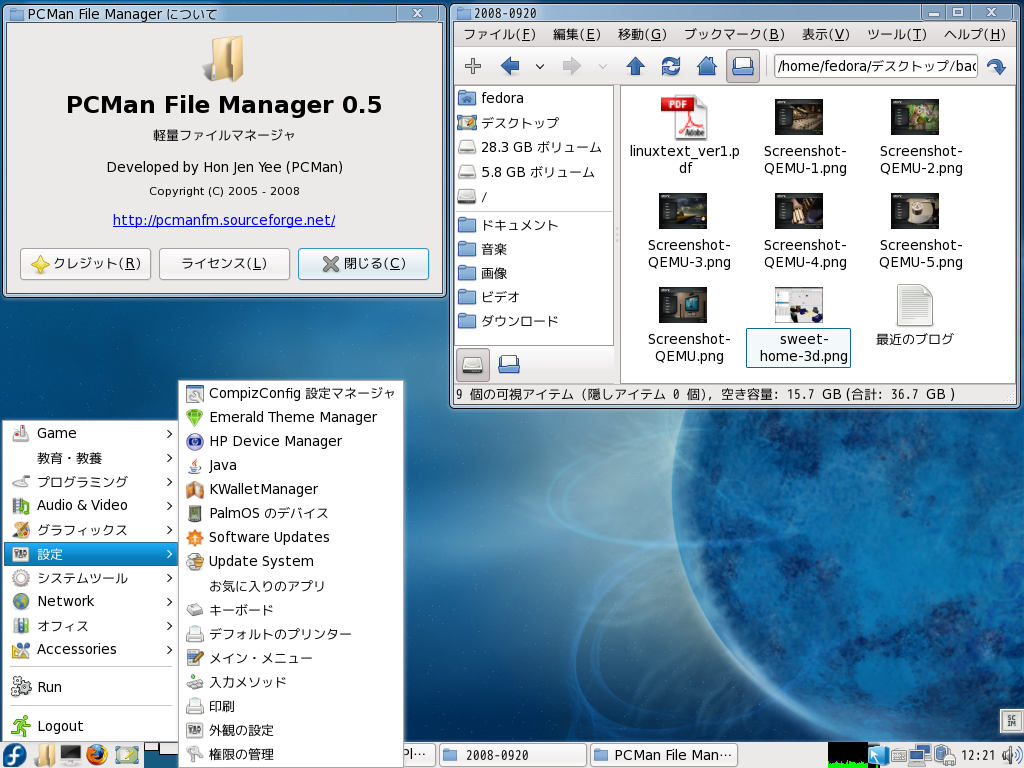The height and width of the screenshot is (768, 1024).
Task: Expand the Audio & Video submenu
Action: pyautogui.click(x=91, y=505)
